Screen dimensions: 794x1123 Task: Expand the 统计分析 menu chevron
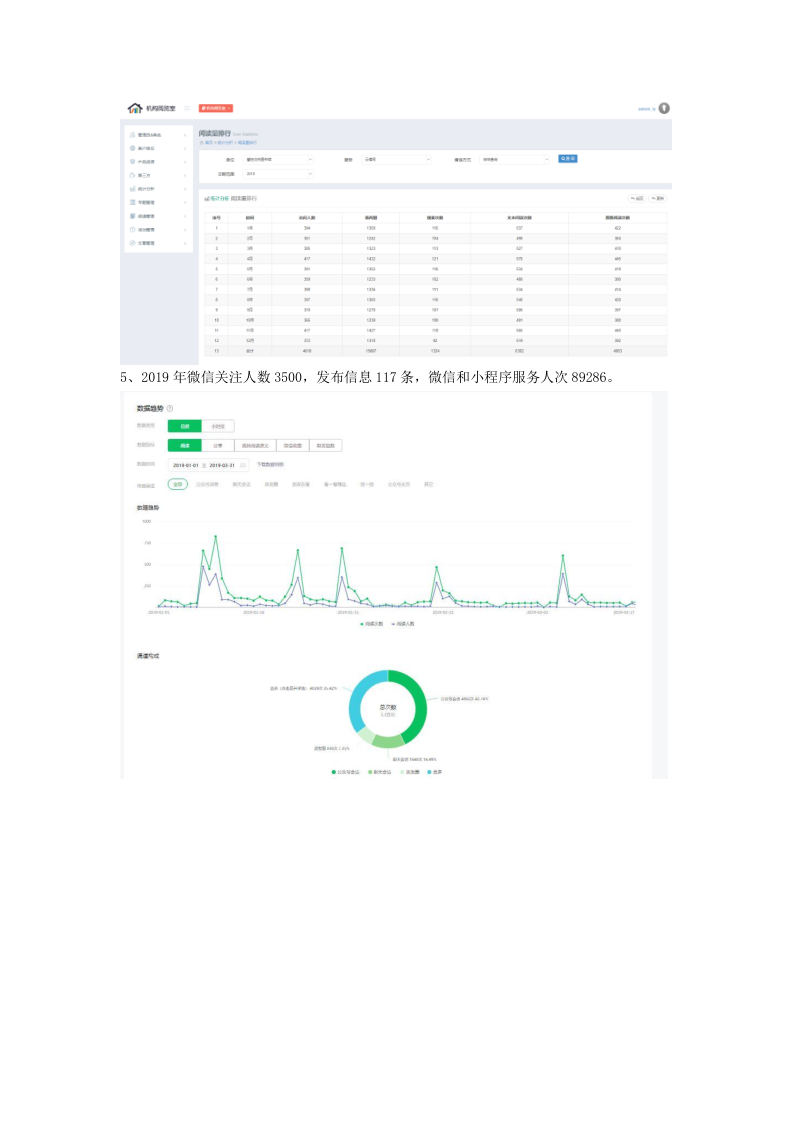pyautogui.click(x=185, y=189)
